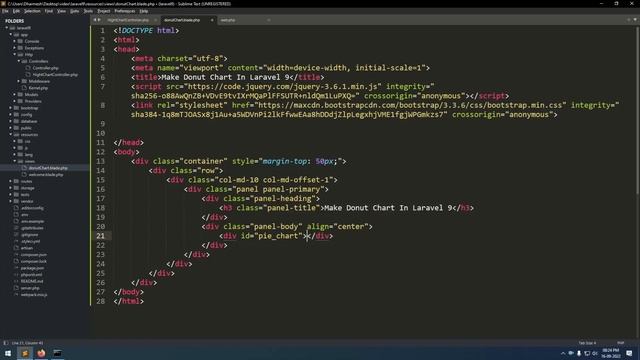This screenshot has width=640, height=360.
Task: Click the next tab arrow
Action: click(99, 20)
